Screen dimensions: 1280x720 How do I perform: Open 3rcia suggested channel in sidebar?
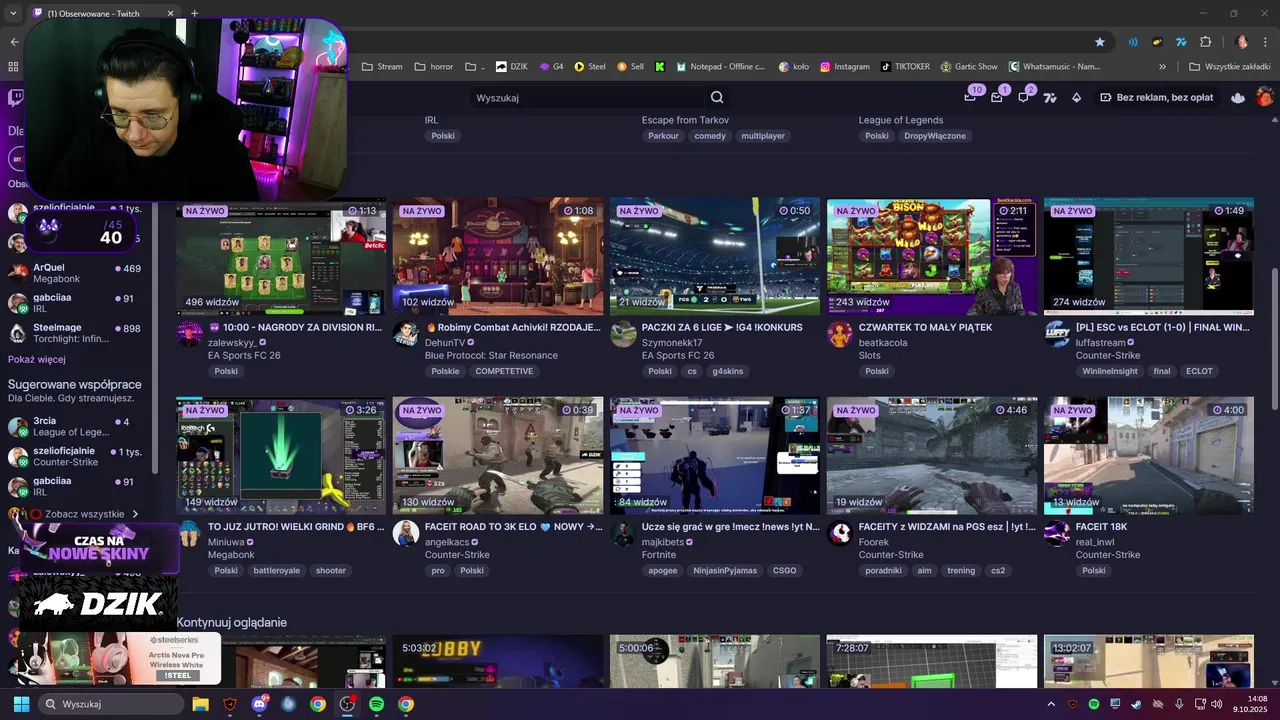[x=75, y=427]
